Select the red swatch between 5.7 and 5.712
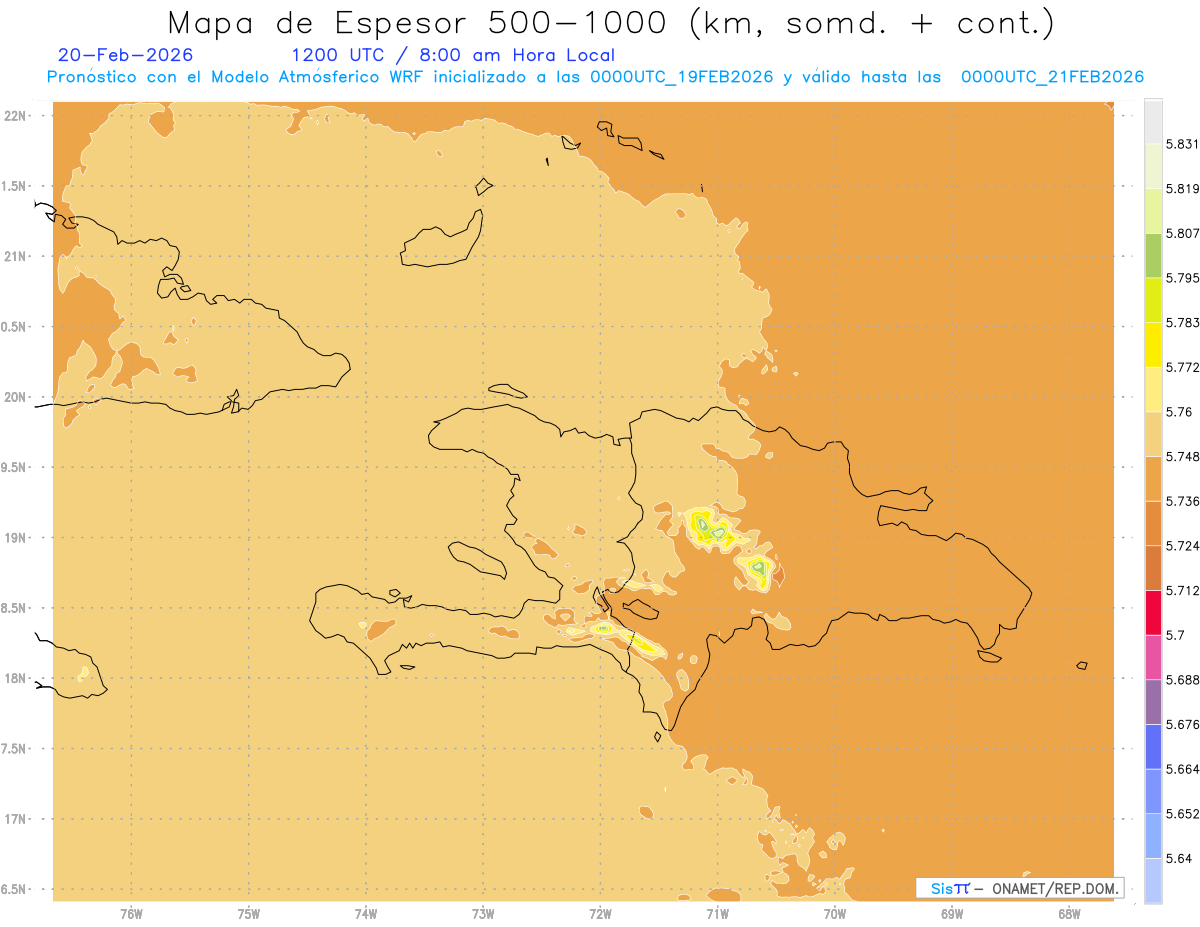 point(1153,613)
